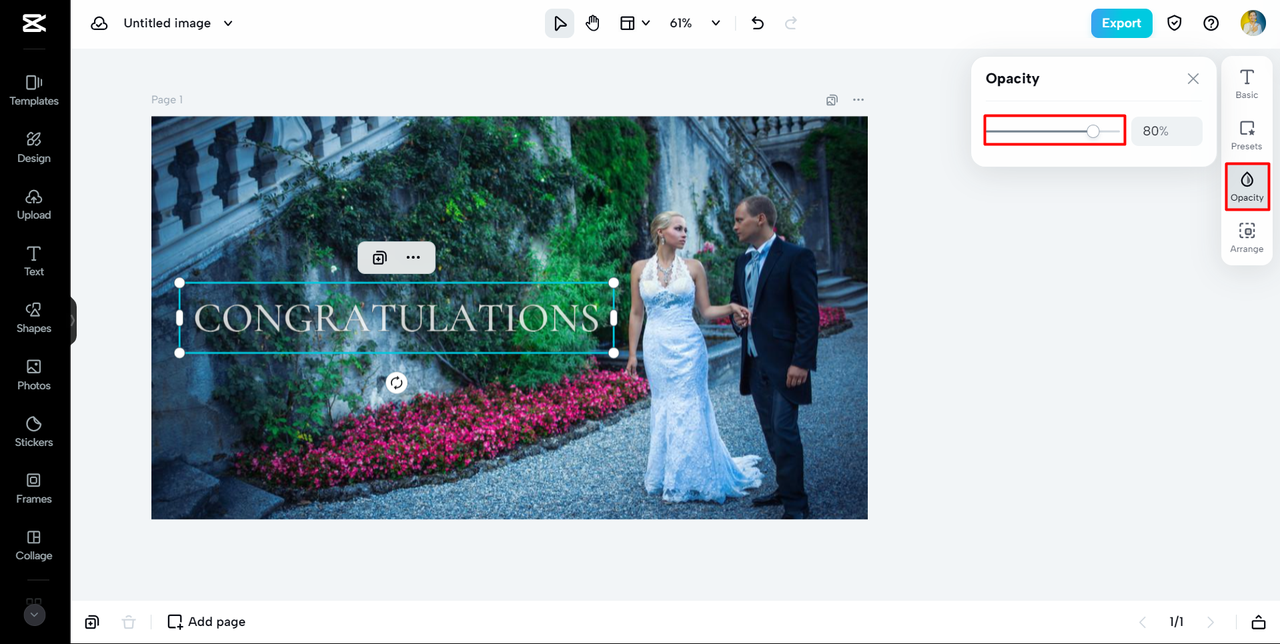This screenshot has width=1280, height=644.
Task: Duplicate the page using page header icon
Action: (832, 100)
